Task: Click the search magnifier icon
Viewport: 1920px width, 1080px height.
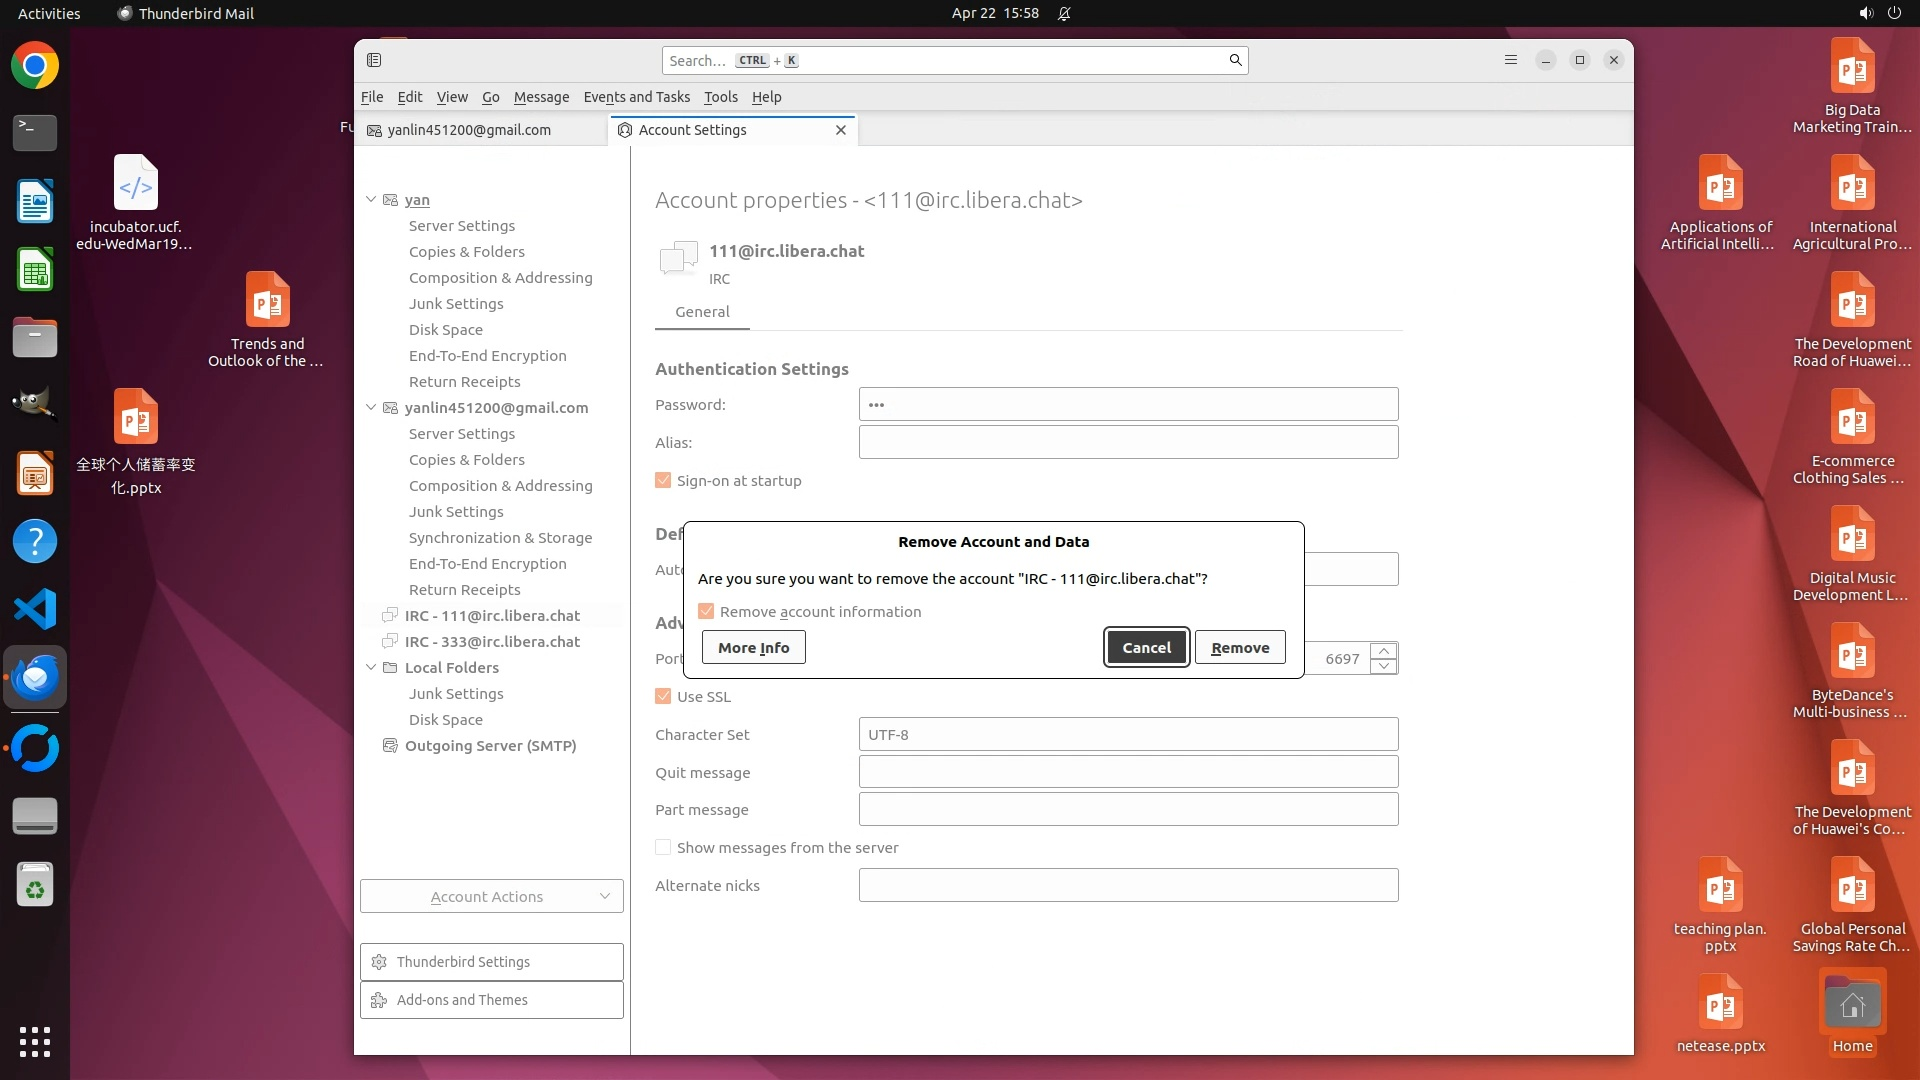Action: (1235, 60)
